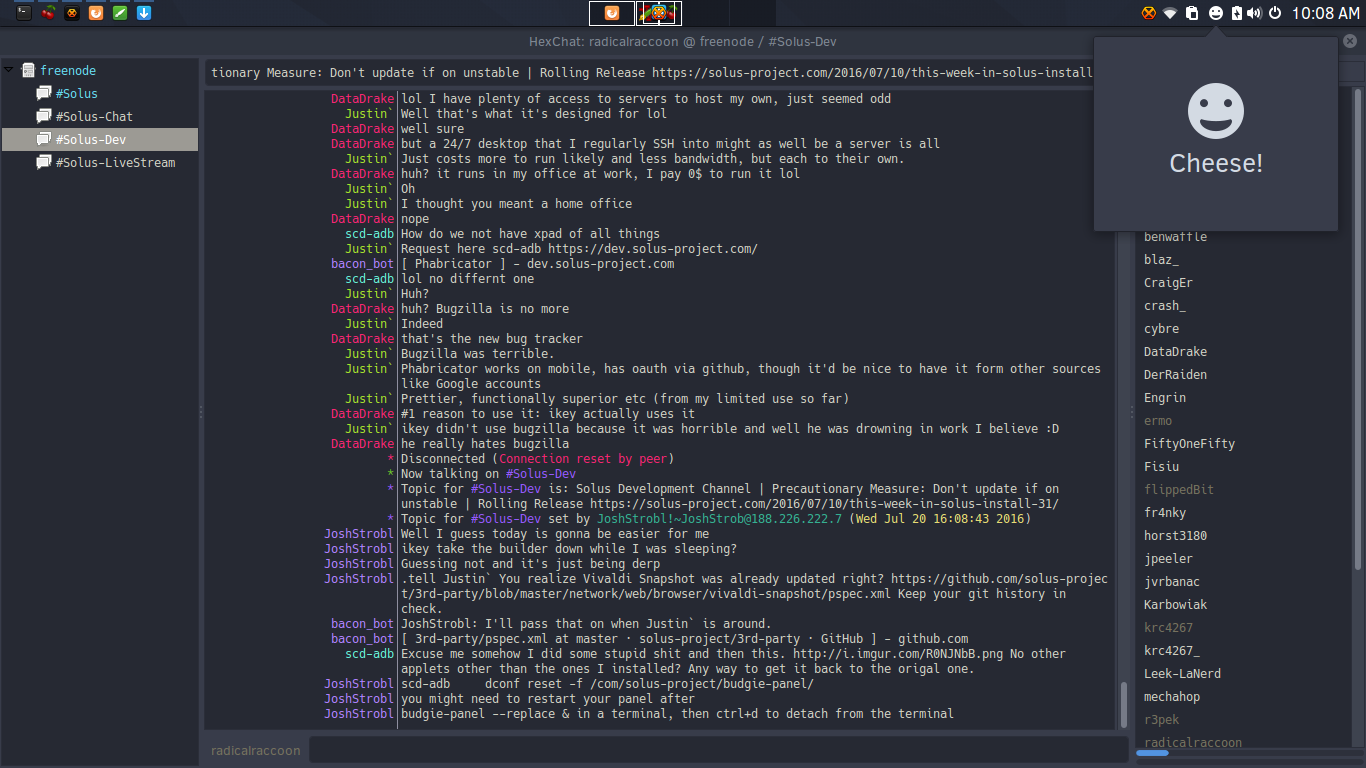Click the chat window vertical scrollbar

1124,704
